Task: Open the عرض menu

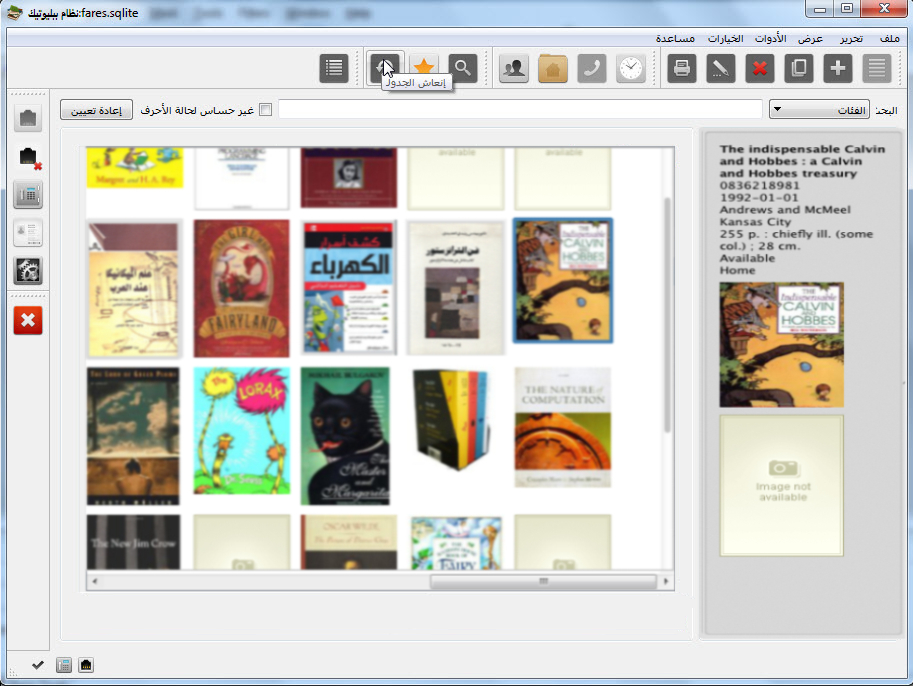Action: 811,38
